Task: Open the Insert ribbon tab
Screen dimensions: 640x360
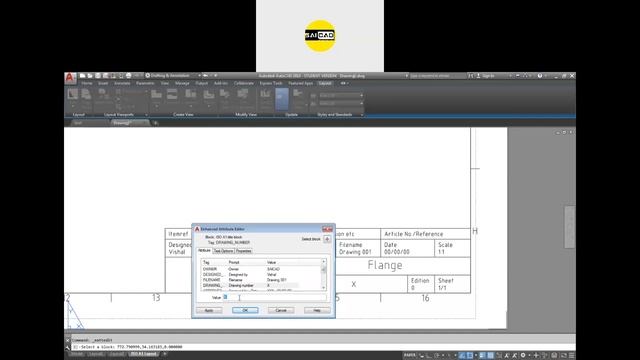Action: pos(103,83)
